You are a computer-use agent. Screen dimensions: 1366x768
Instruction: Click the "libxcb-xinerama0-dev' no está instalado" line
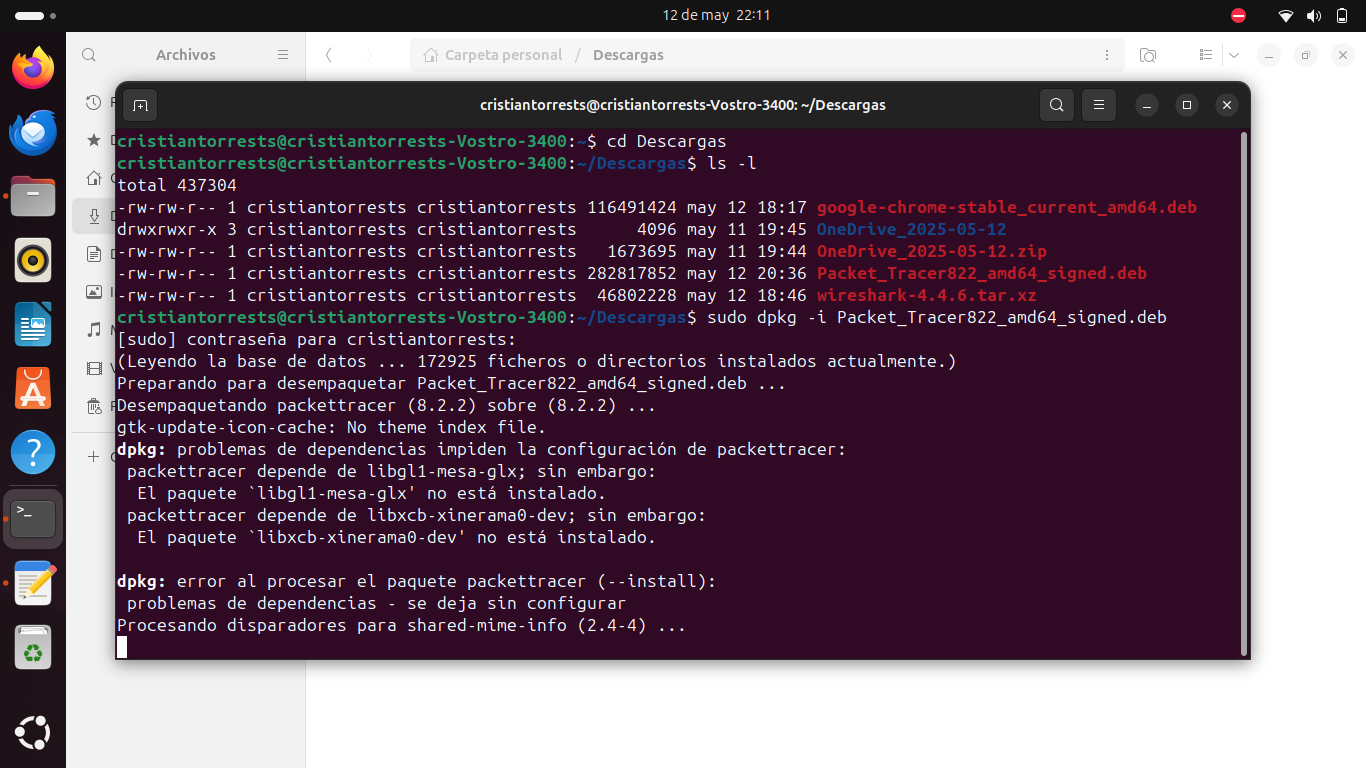[x=396, y=538]
